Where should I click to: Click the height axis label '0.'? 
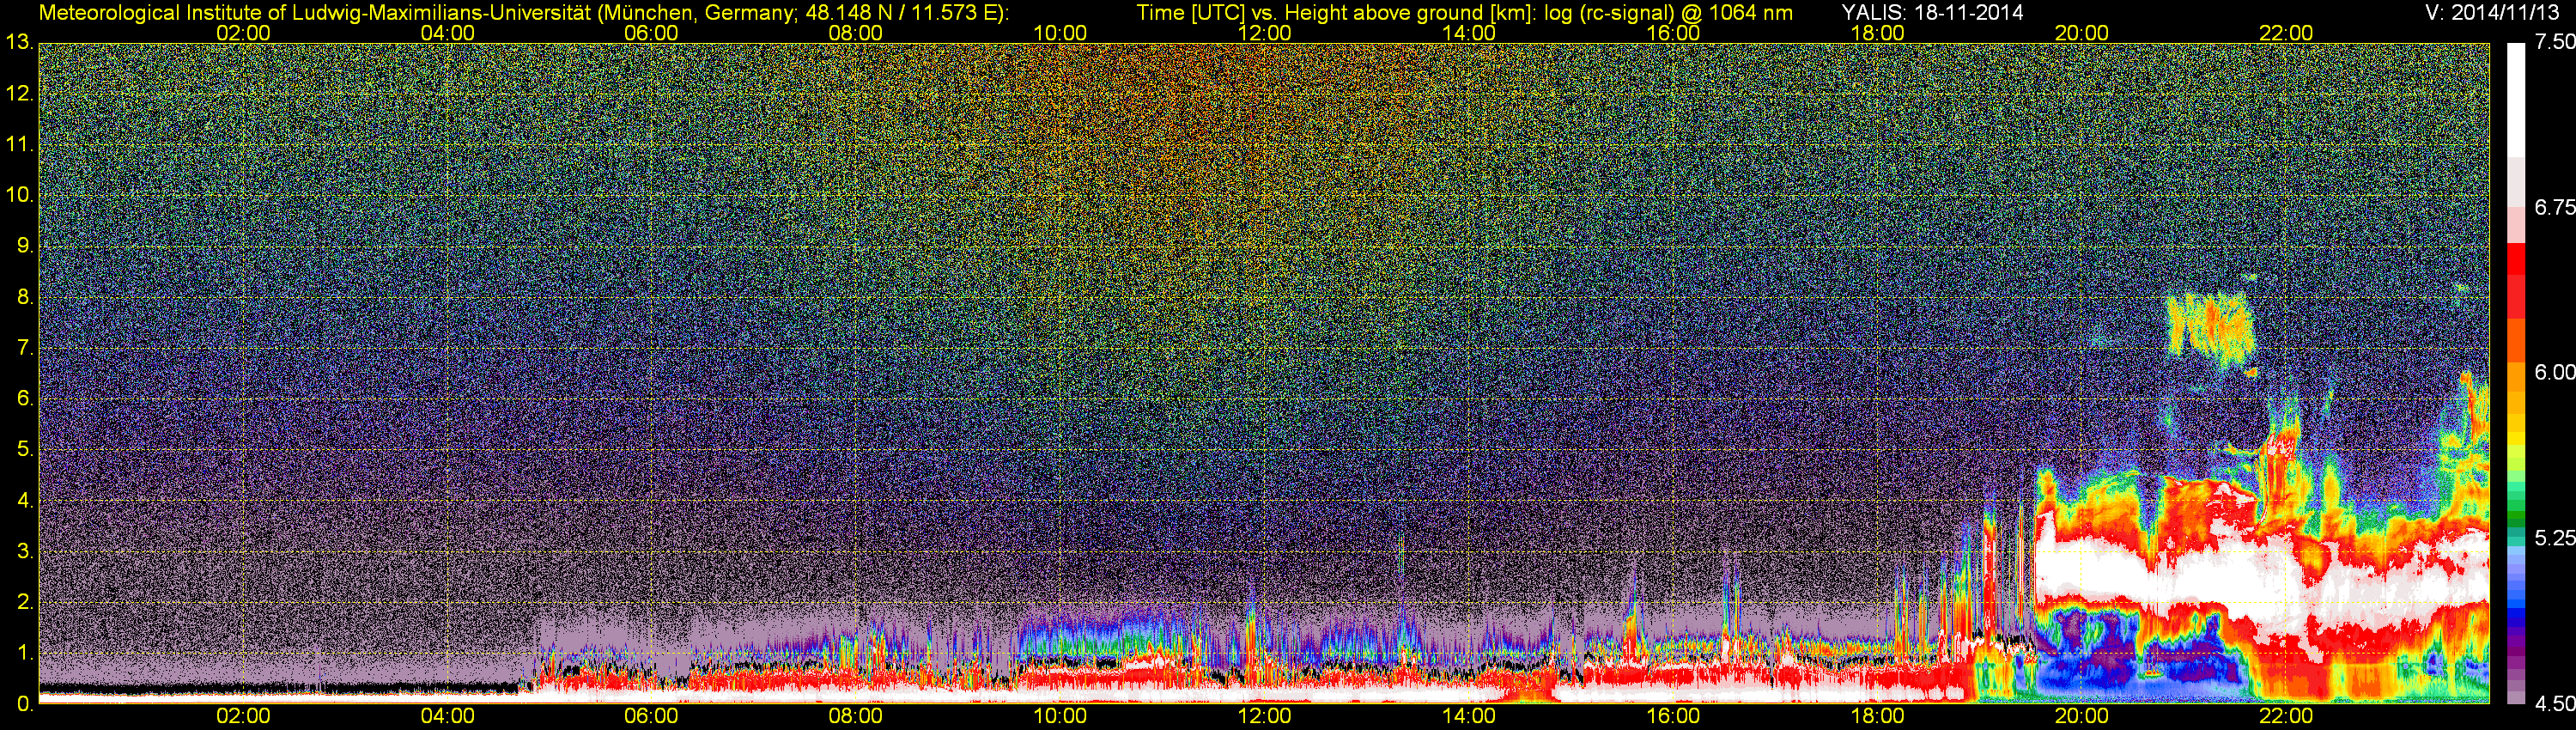click(x=25, y=704)
